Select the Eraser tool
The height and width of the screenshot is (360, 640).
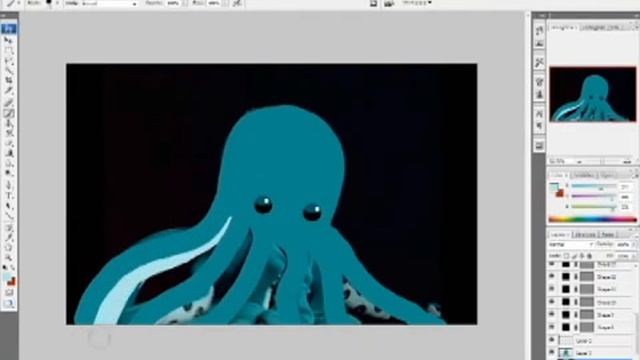[9, 143]
